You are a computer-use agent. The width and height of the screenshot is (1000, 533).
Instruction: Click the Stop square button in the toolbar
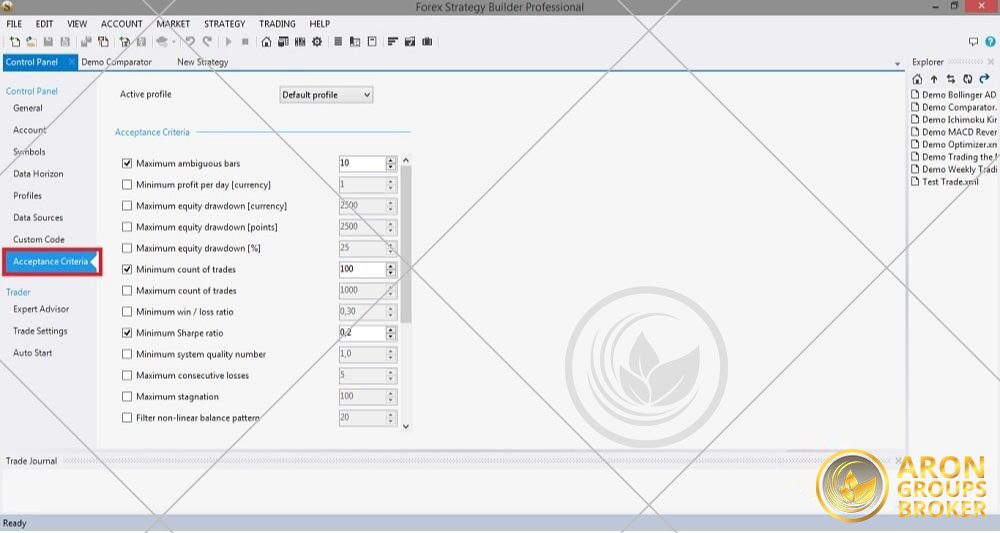click(x=245, y=42)
